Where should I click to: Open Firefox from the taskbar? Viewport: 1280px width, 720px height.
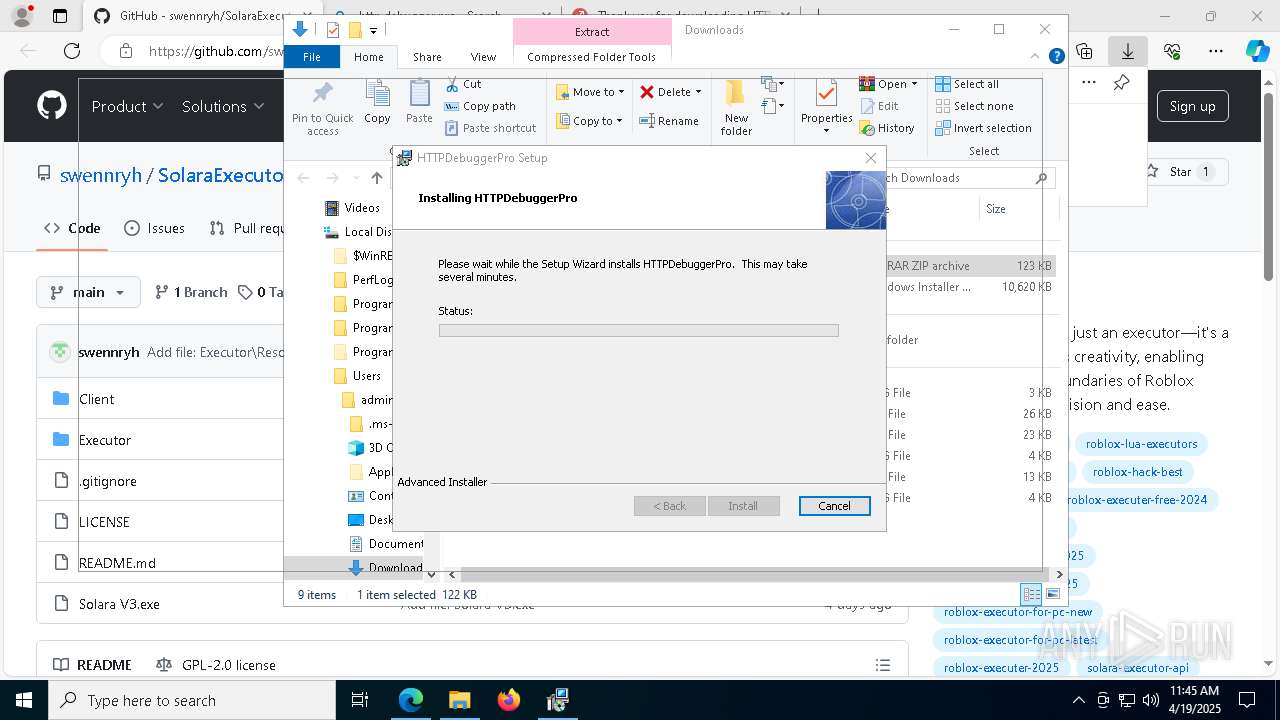coord(508,700)
